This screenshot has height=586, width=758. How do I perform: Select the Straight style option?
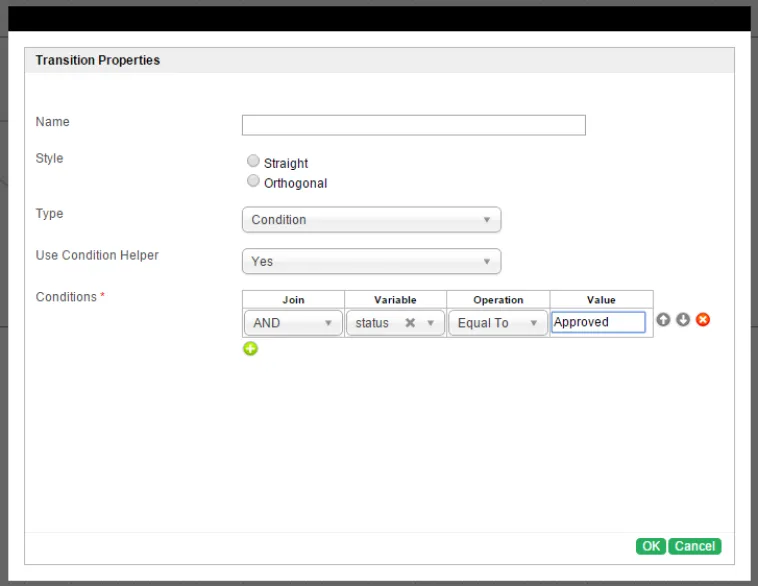point(253,160)
